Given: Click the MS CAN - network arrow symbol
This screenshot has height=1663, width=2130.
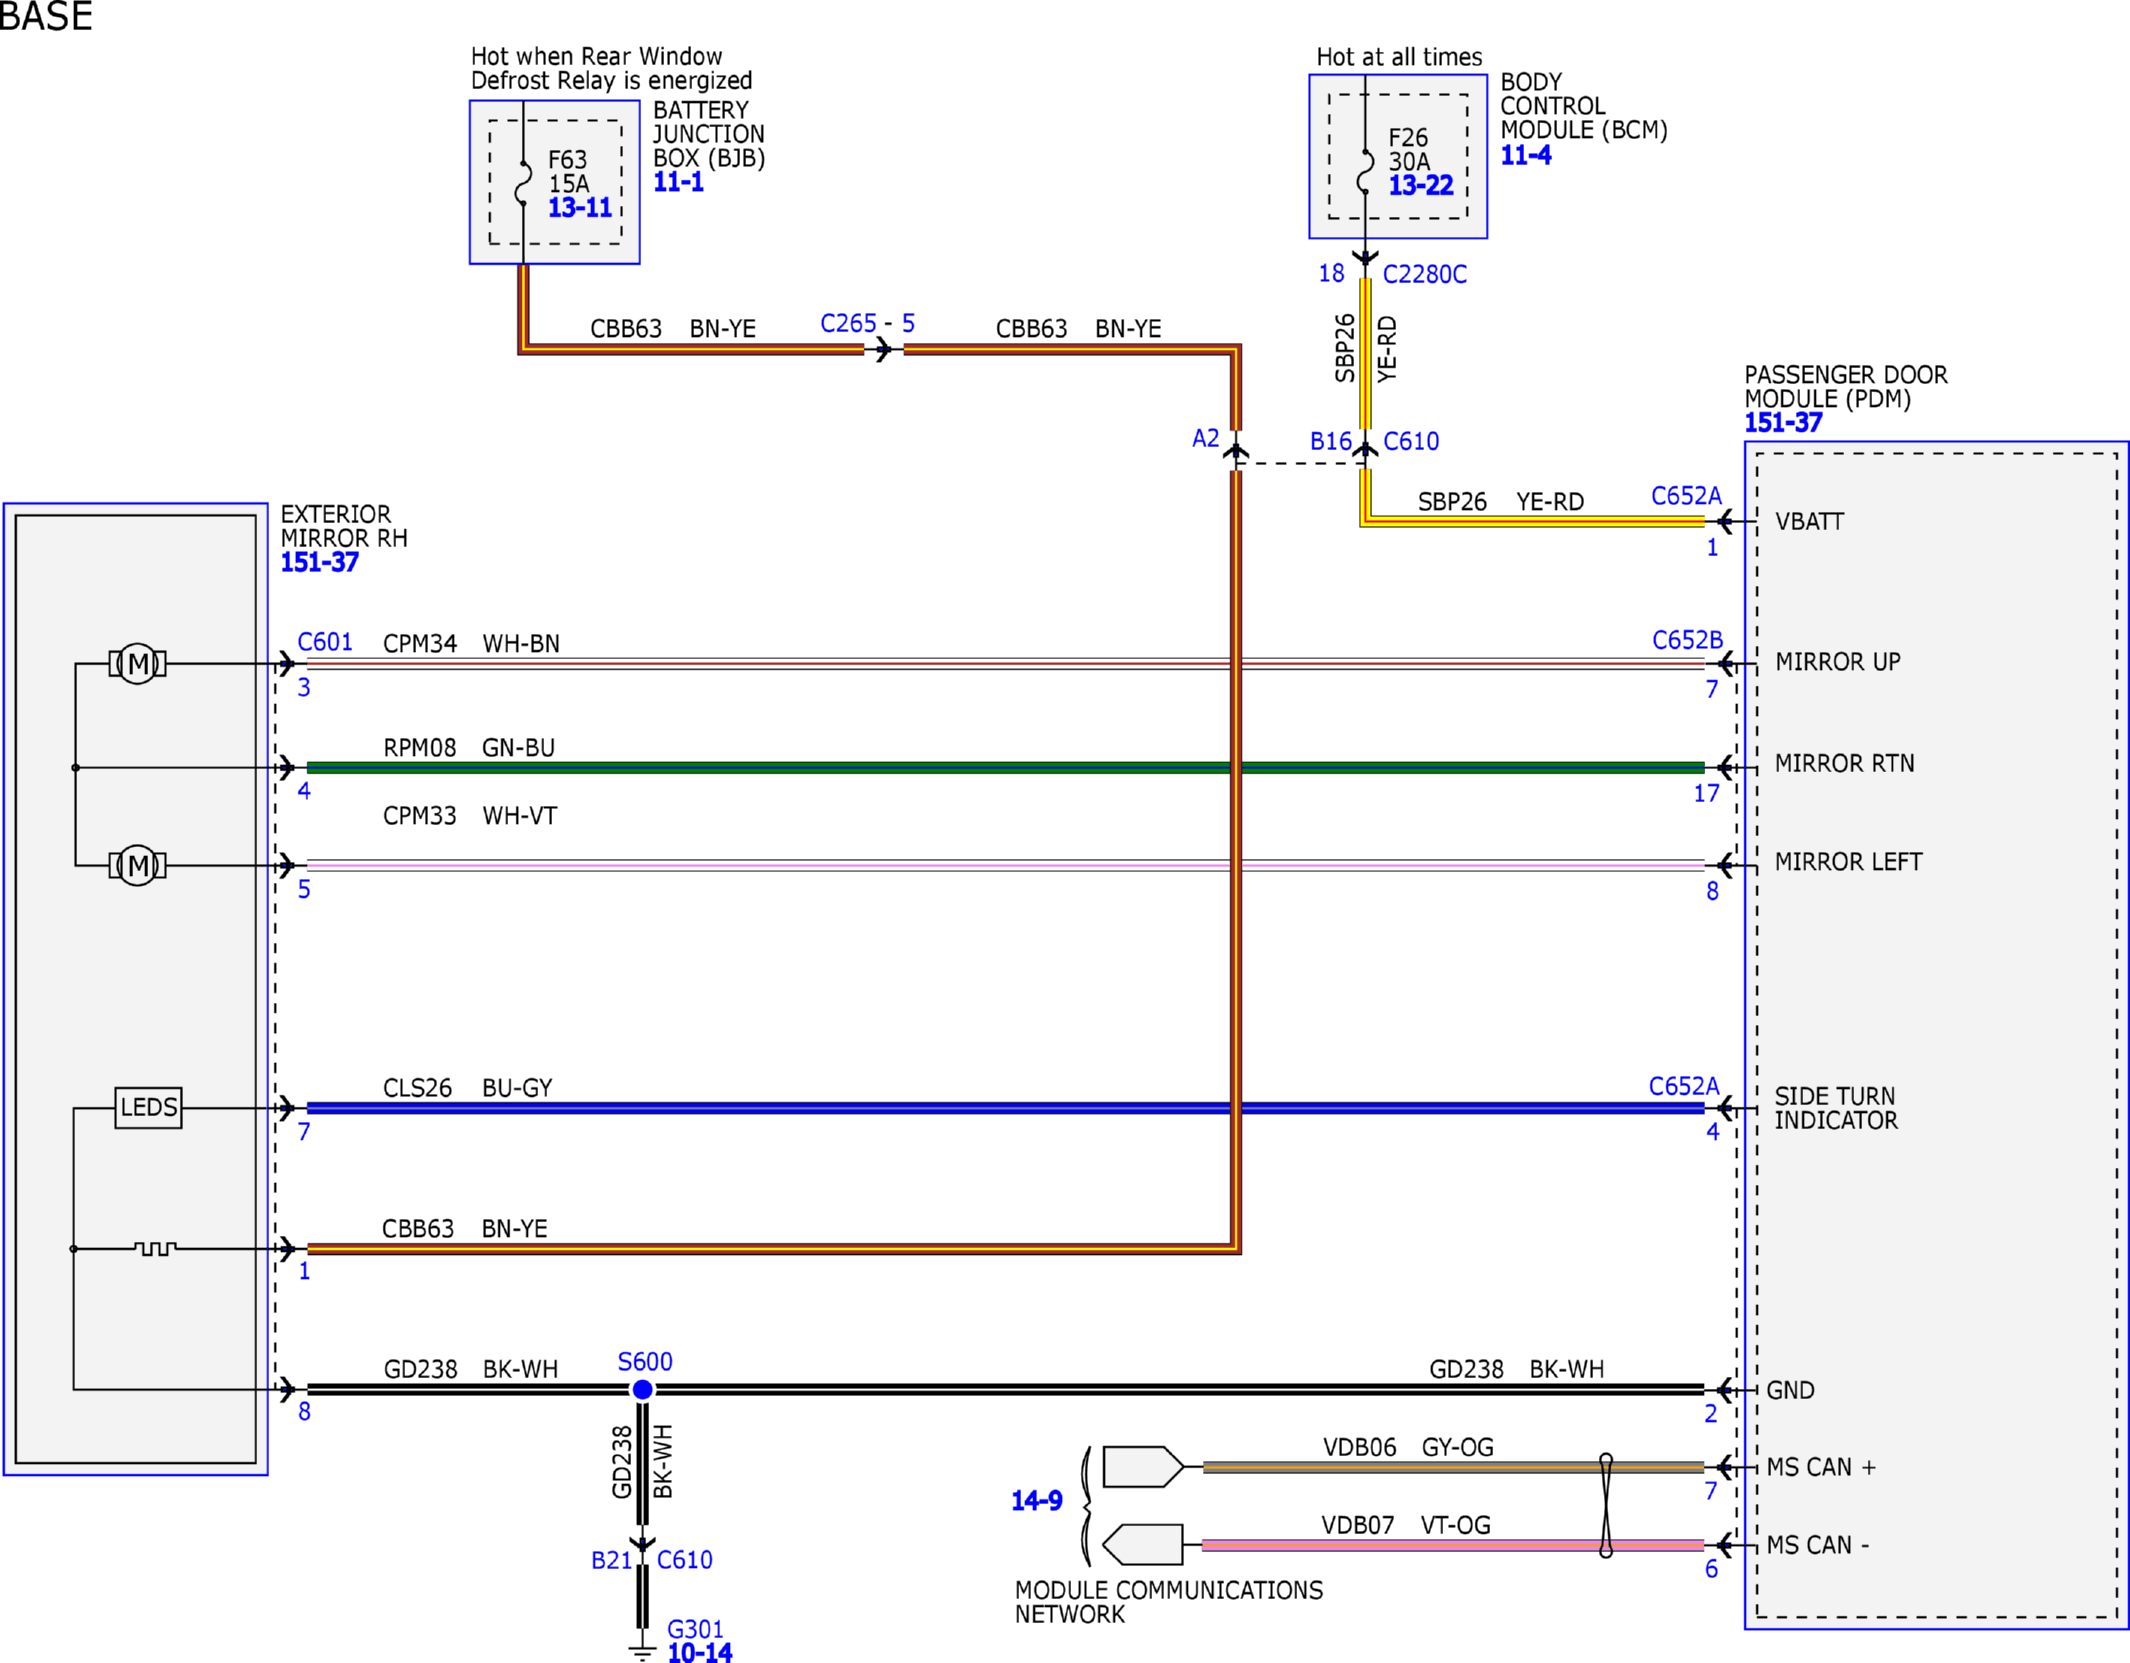Looking at the screenshot, I should [1143, 1545].
